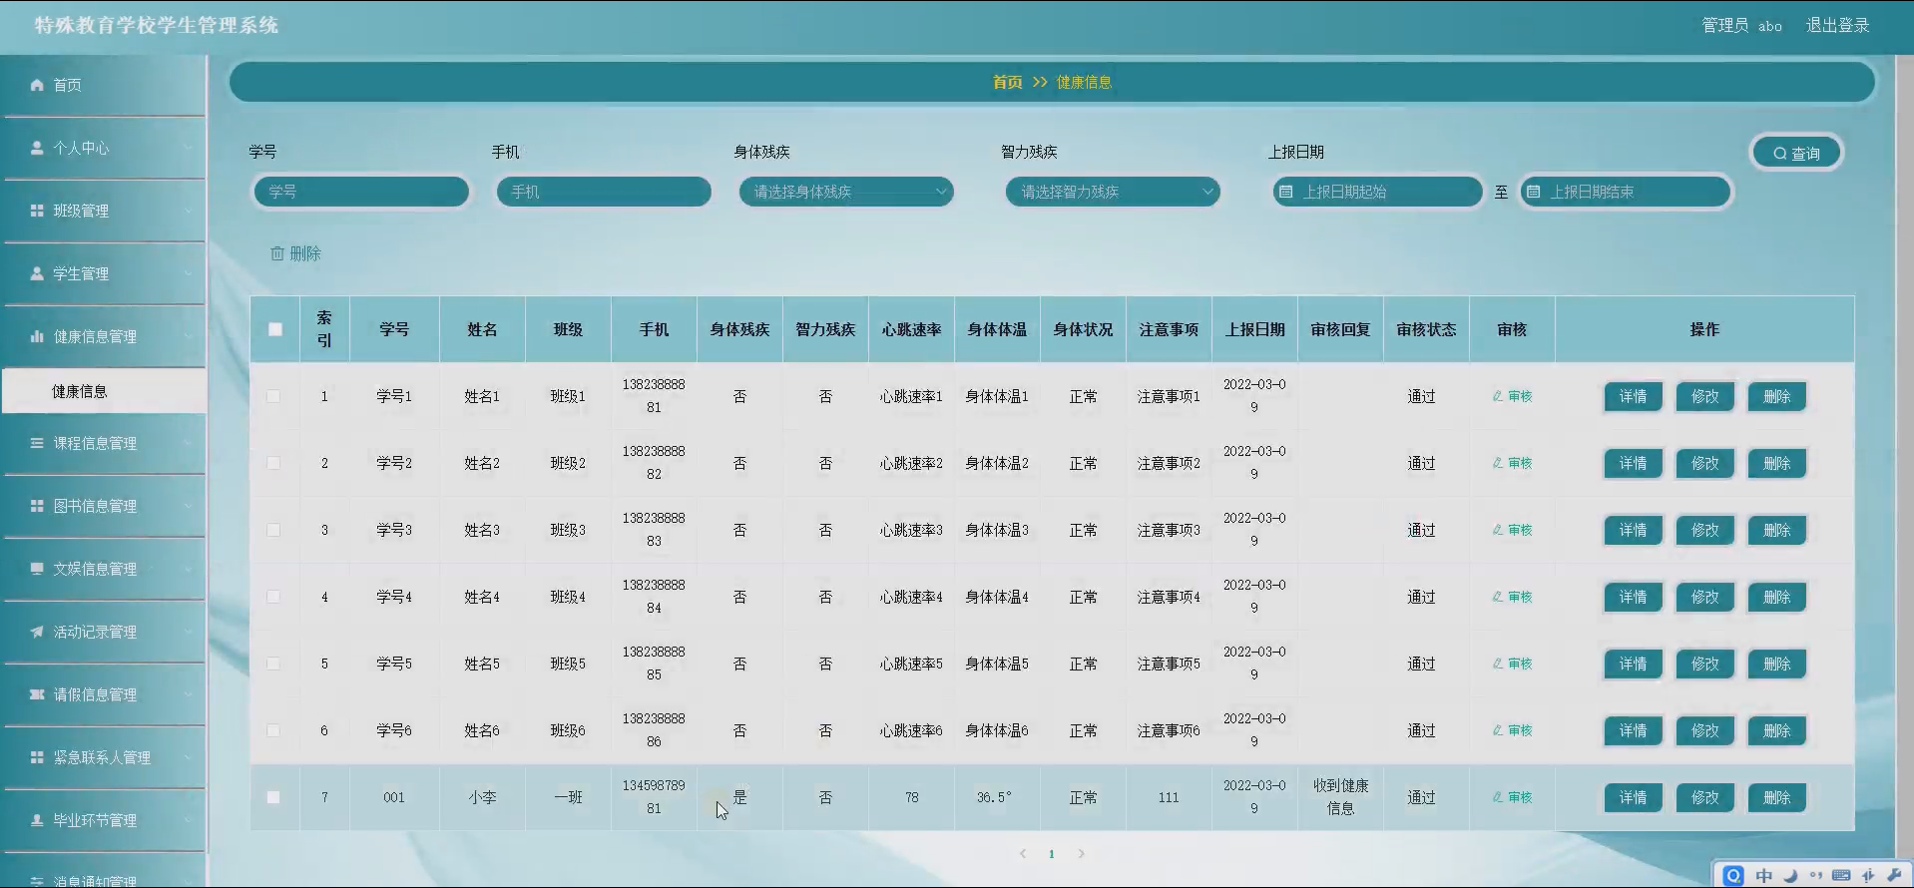
Task: Click the grid icon beside 紧急联系人管理
Action: (37, 758)
